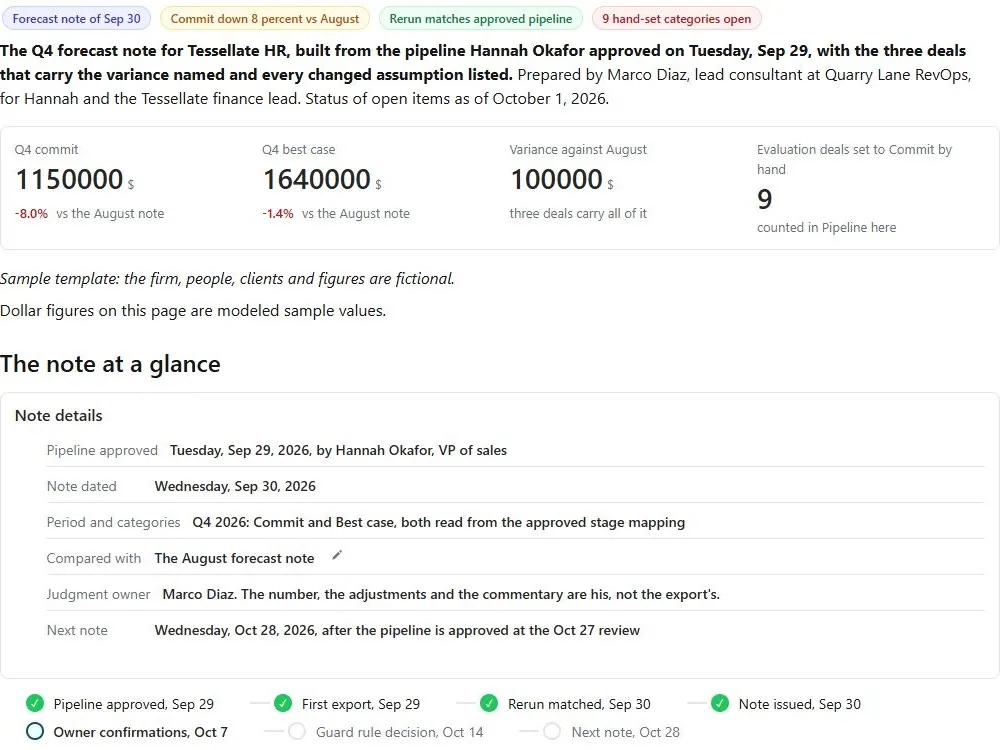Click 'Owner confirmations, Oct 7' step label
The height and width of the screenshot is (750, 1000).
(x=140, y=732)
